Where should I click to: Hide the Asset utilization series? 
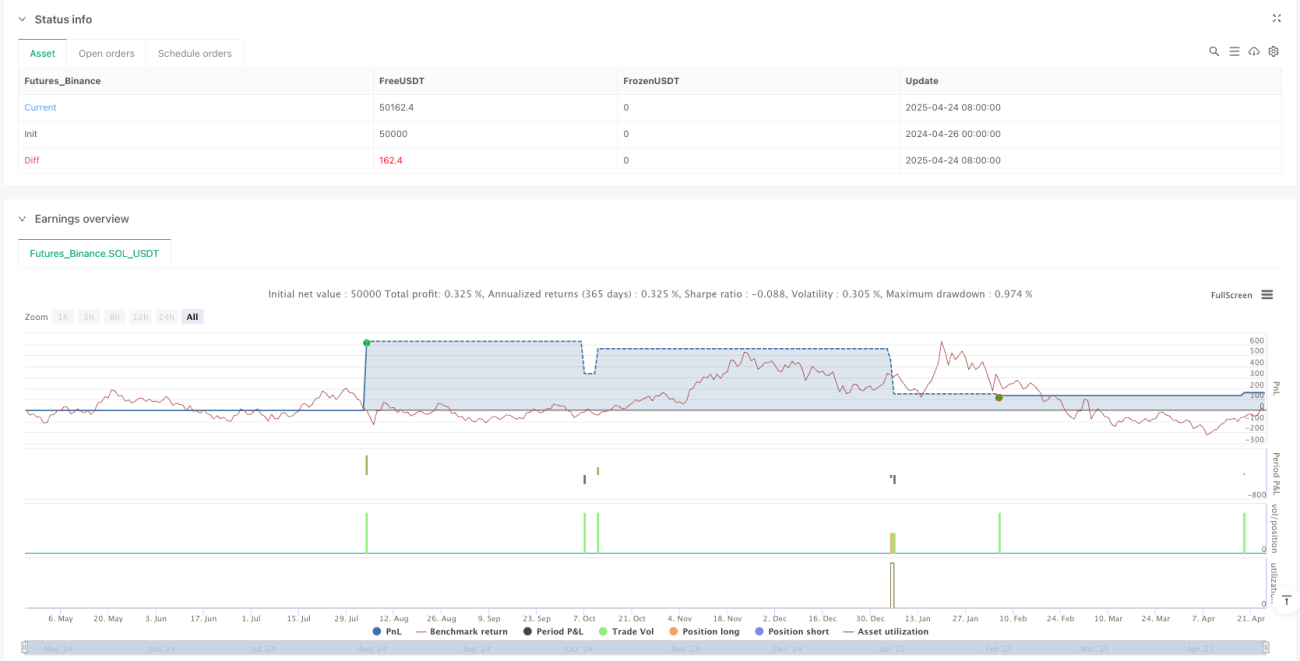[886, 631]
